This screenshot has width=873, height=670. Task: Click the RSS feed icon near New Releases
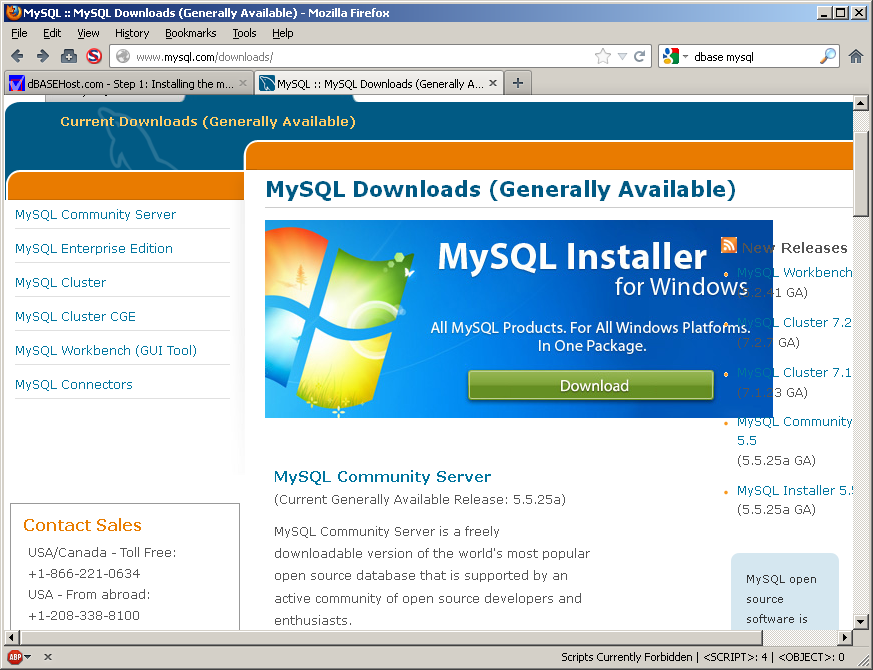point(729,244)
